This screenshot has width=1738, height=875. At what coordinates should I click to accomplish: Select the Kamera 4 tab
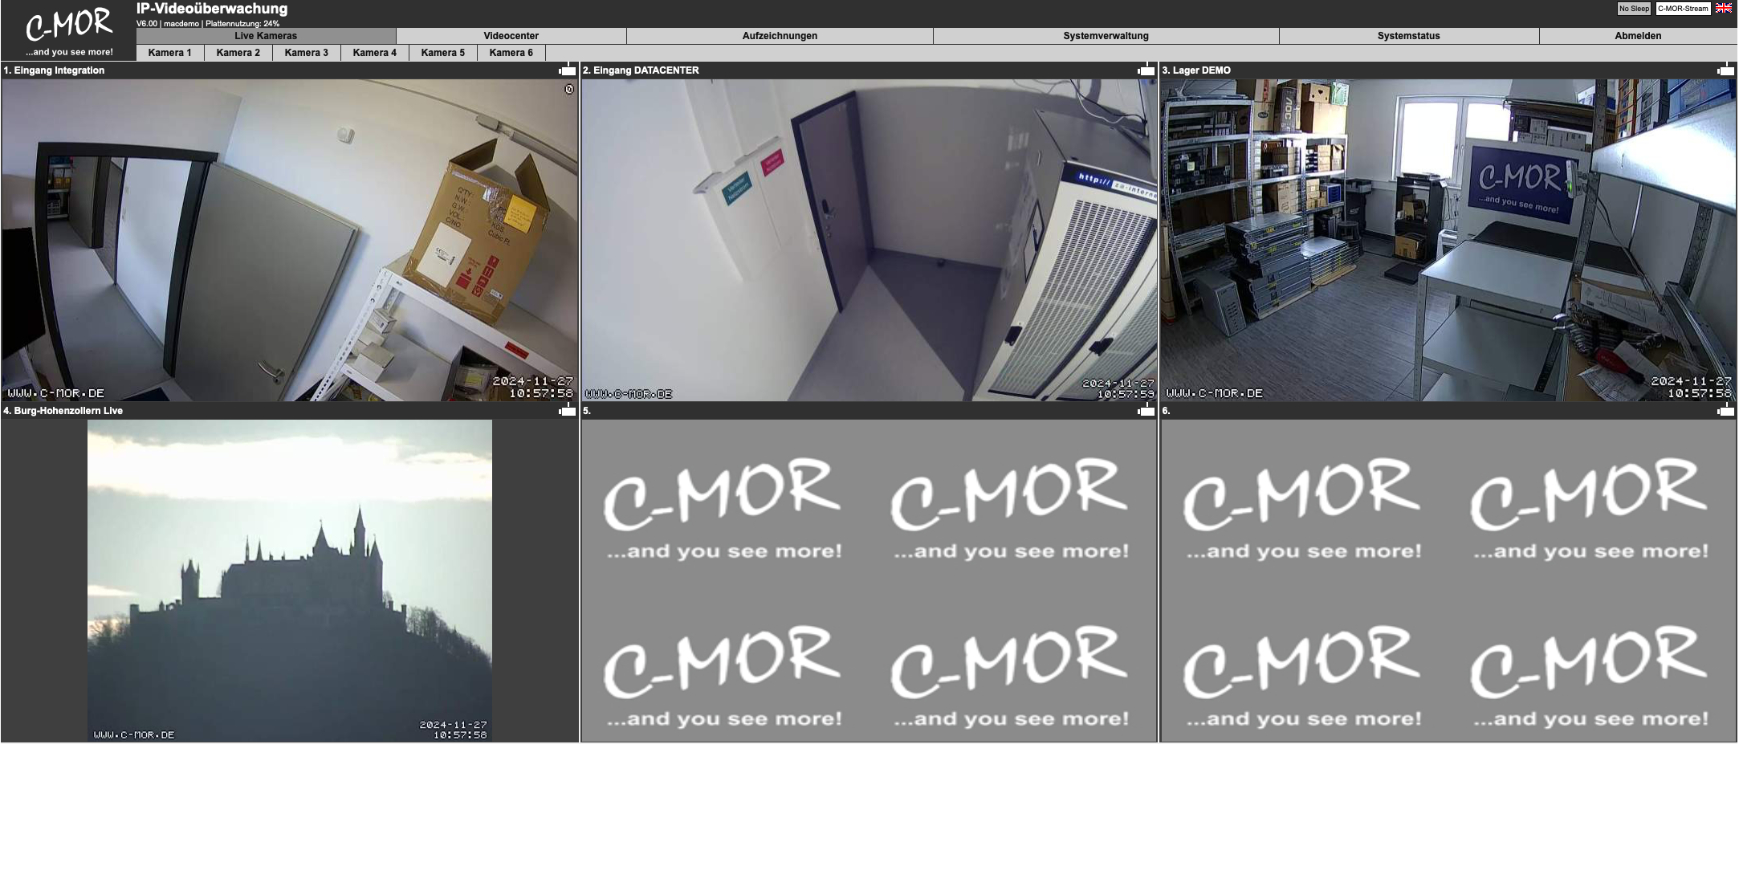click(x=375, y=53)
